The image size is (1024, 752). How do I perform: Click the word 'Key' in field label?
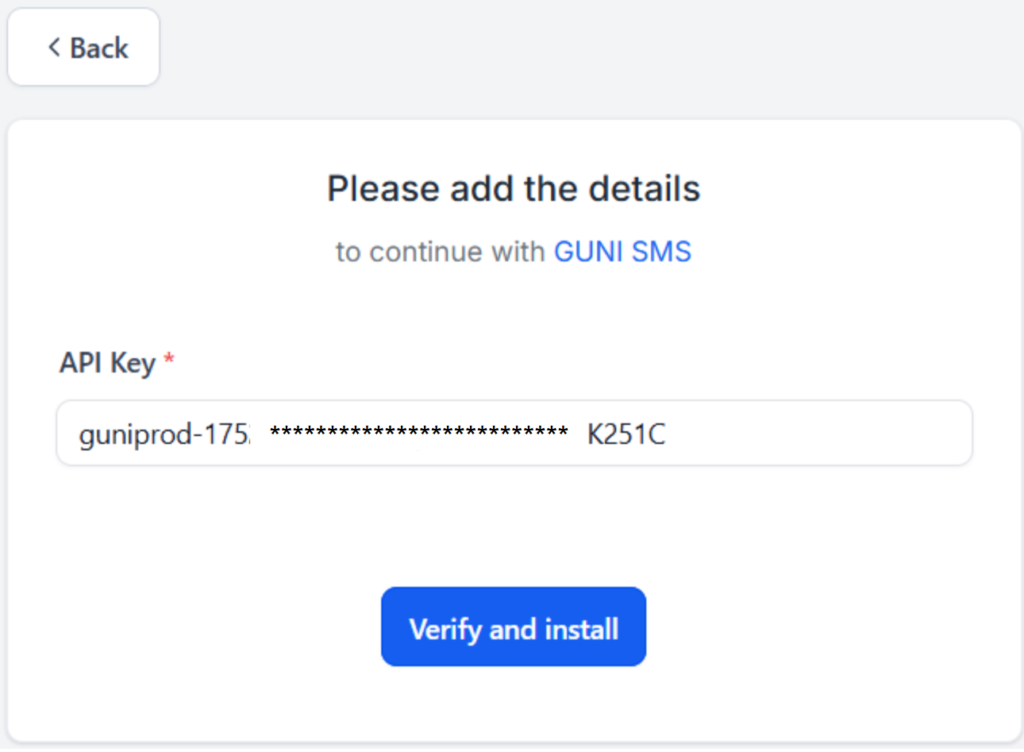point(133,364)
